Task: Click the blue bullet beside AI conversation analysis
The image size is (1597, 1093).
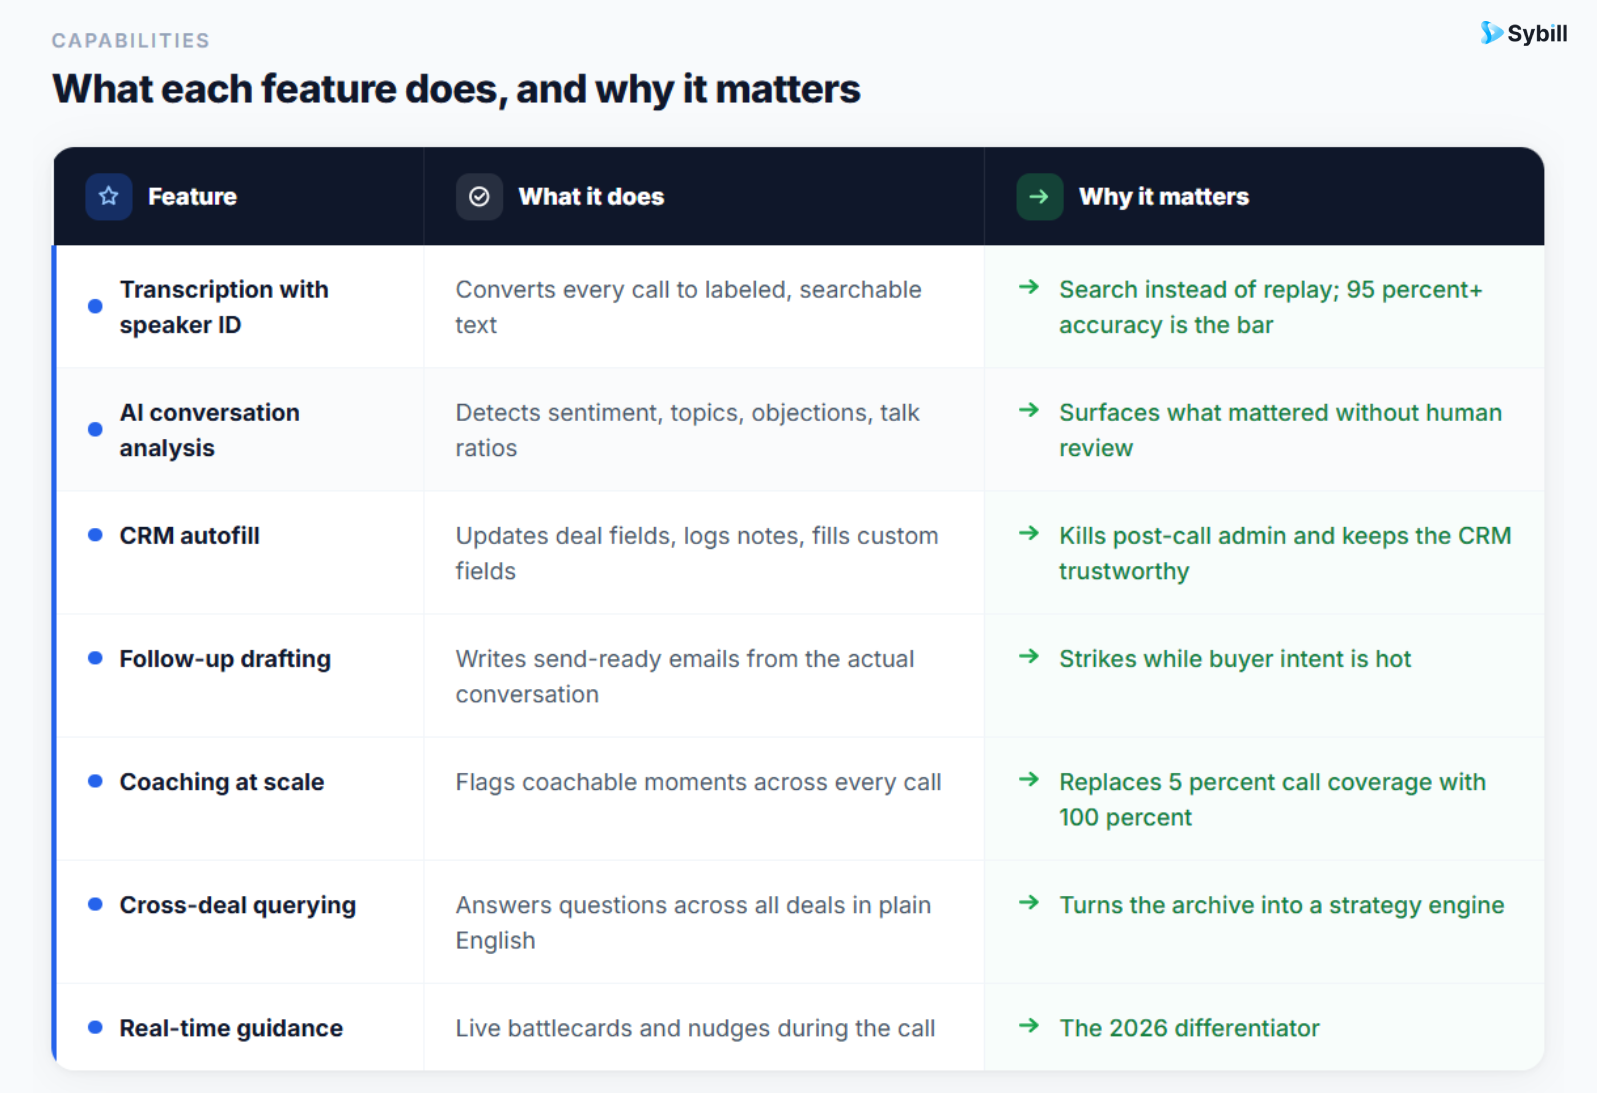Action: tap(95, 429)
